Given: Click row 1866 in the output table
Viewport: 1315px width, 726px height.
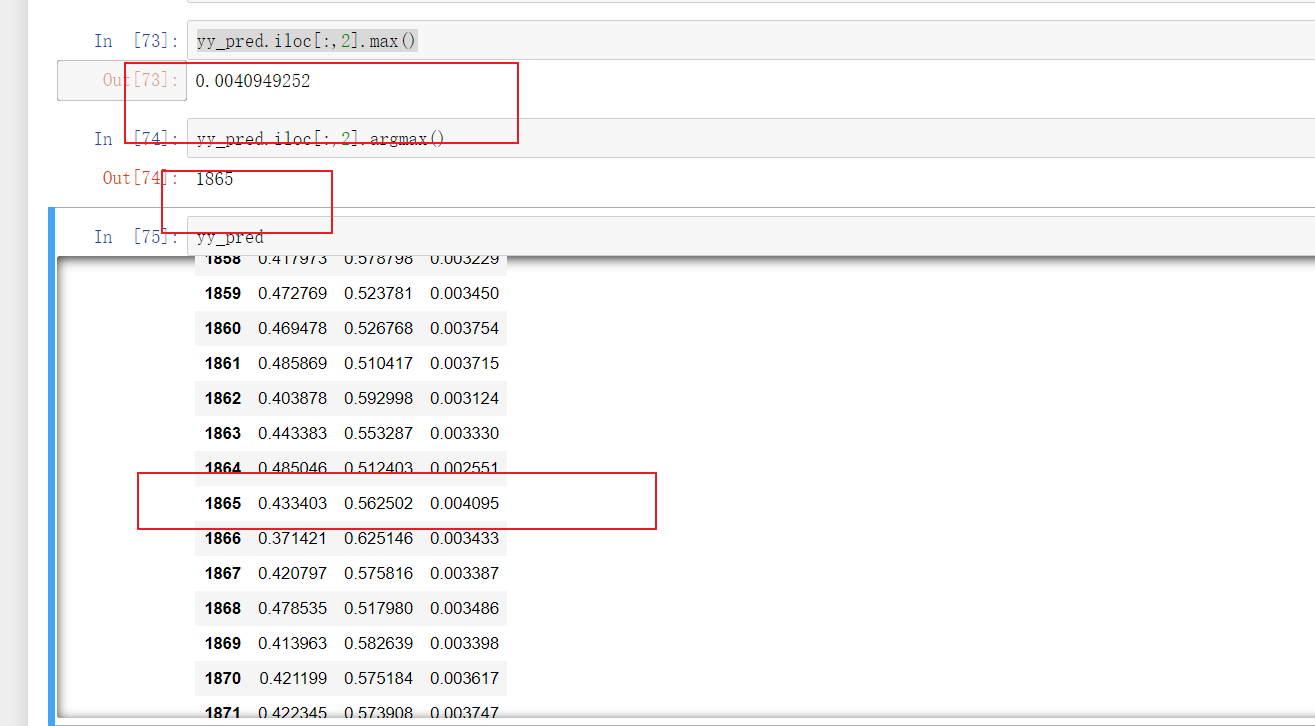Looking at the screenshot, I should click(x=350, y=538).
